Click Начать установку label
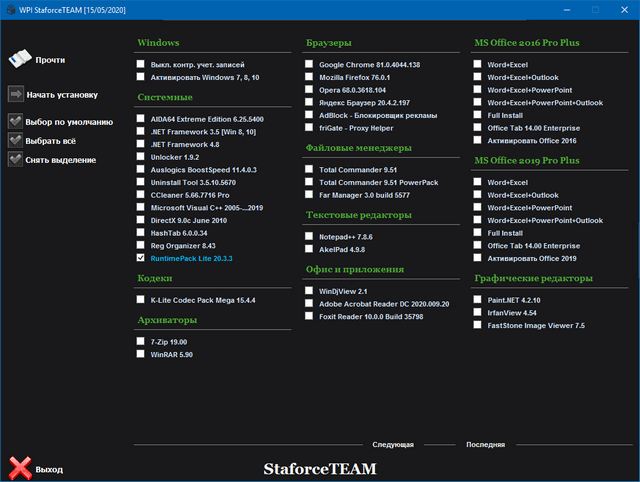The image size is (640, 482). coord(62,95)
